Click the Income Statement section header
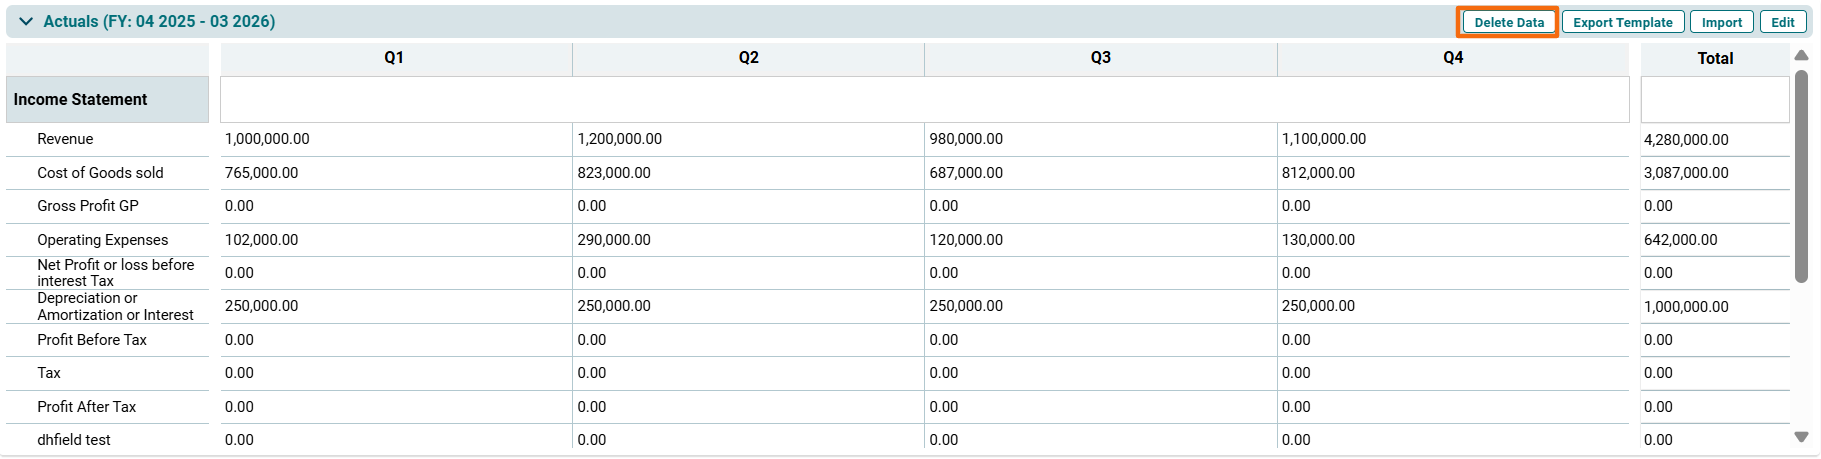 tap(80, 100)
